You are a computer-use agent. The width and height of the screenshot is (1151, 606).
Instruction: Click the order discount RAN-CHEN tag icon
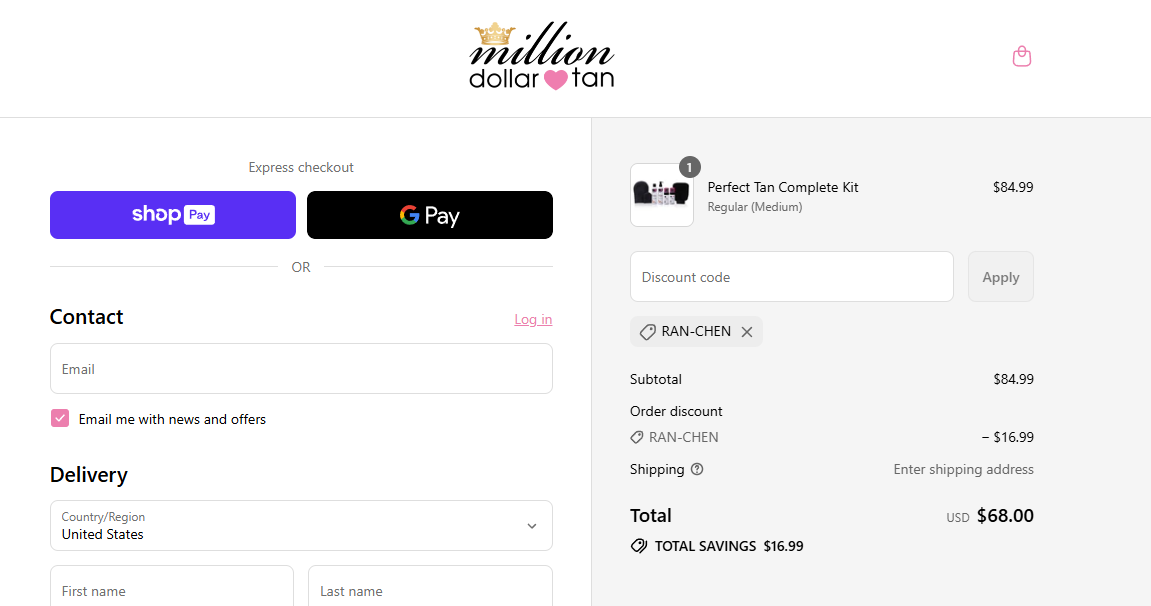[x=636, y=437]
